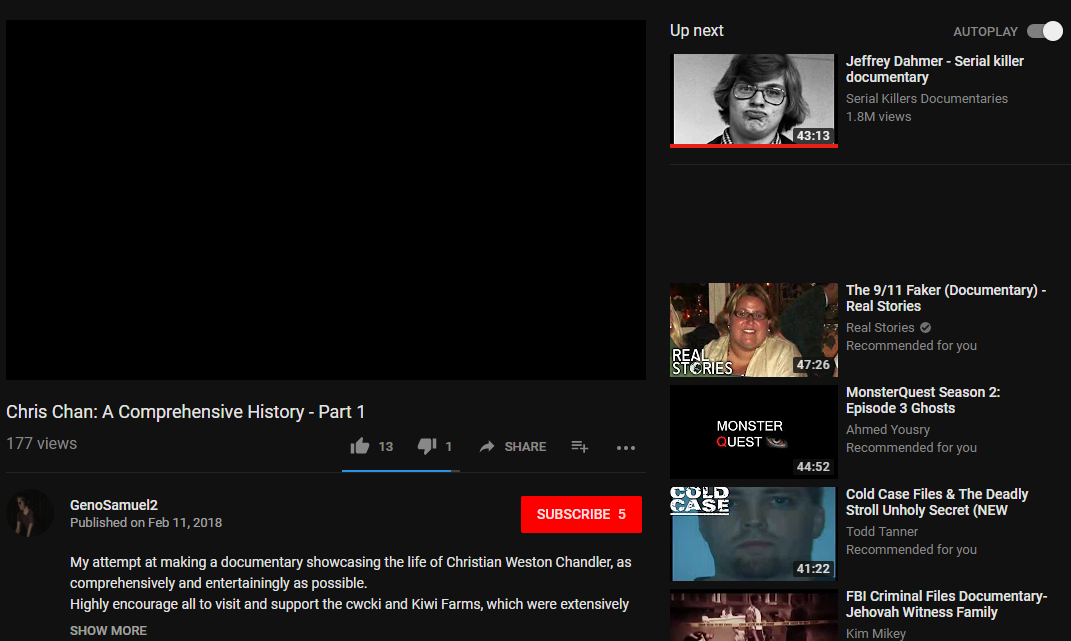The image size is (1071, 641).
Task: Click the 13 likes count
Action: 386,446
